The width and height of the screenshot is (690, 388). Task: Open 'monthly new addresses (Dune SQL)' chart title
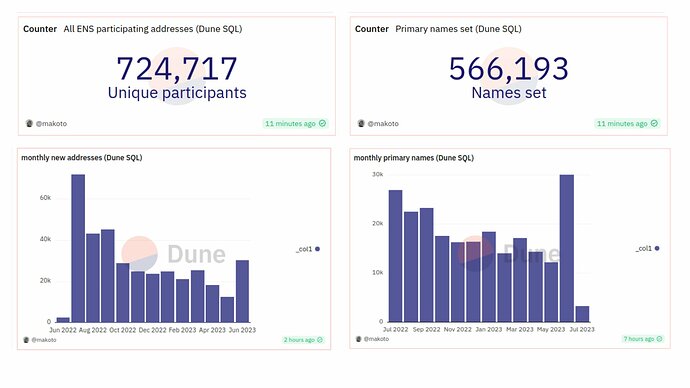[x=81, y=157]
